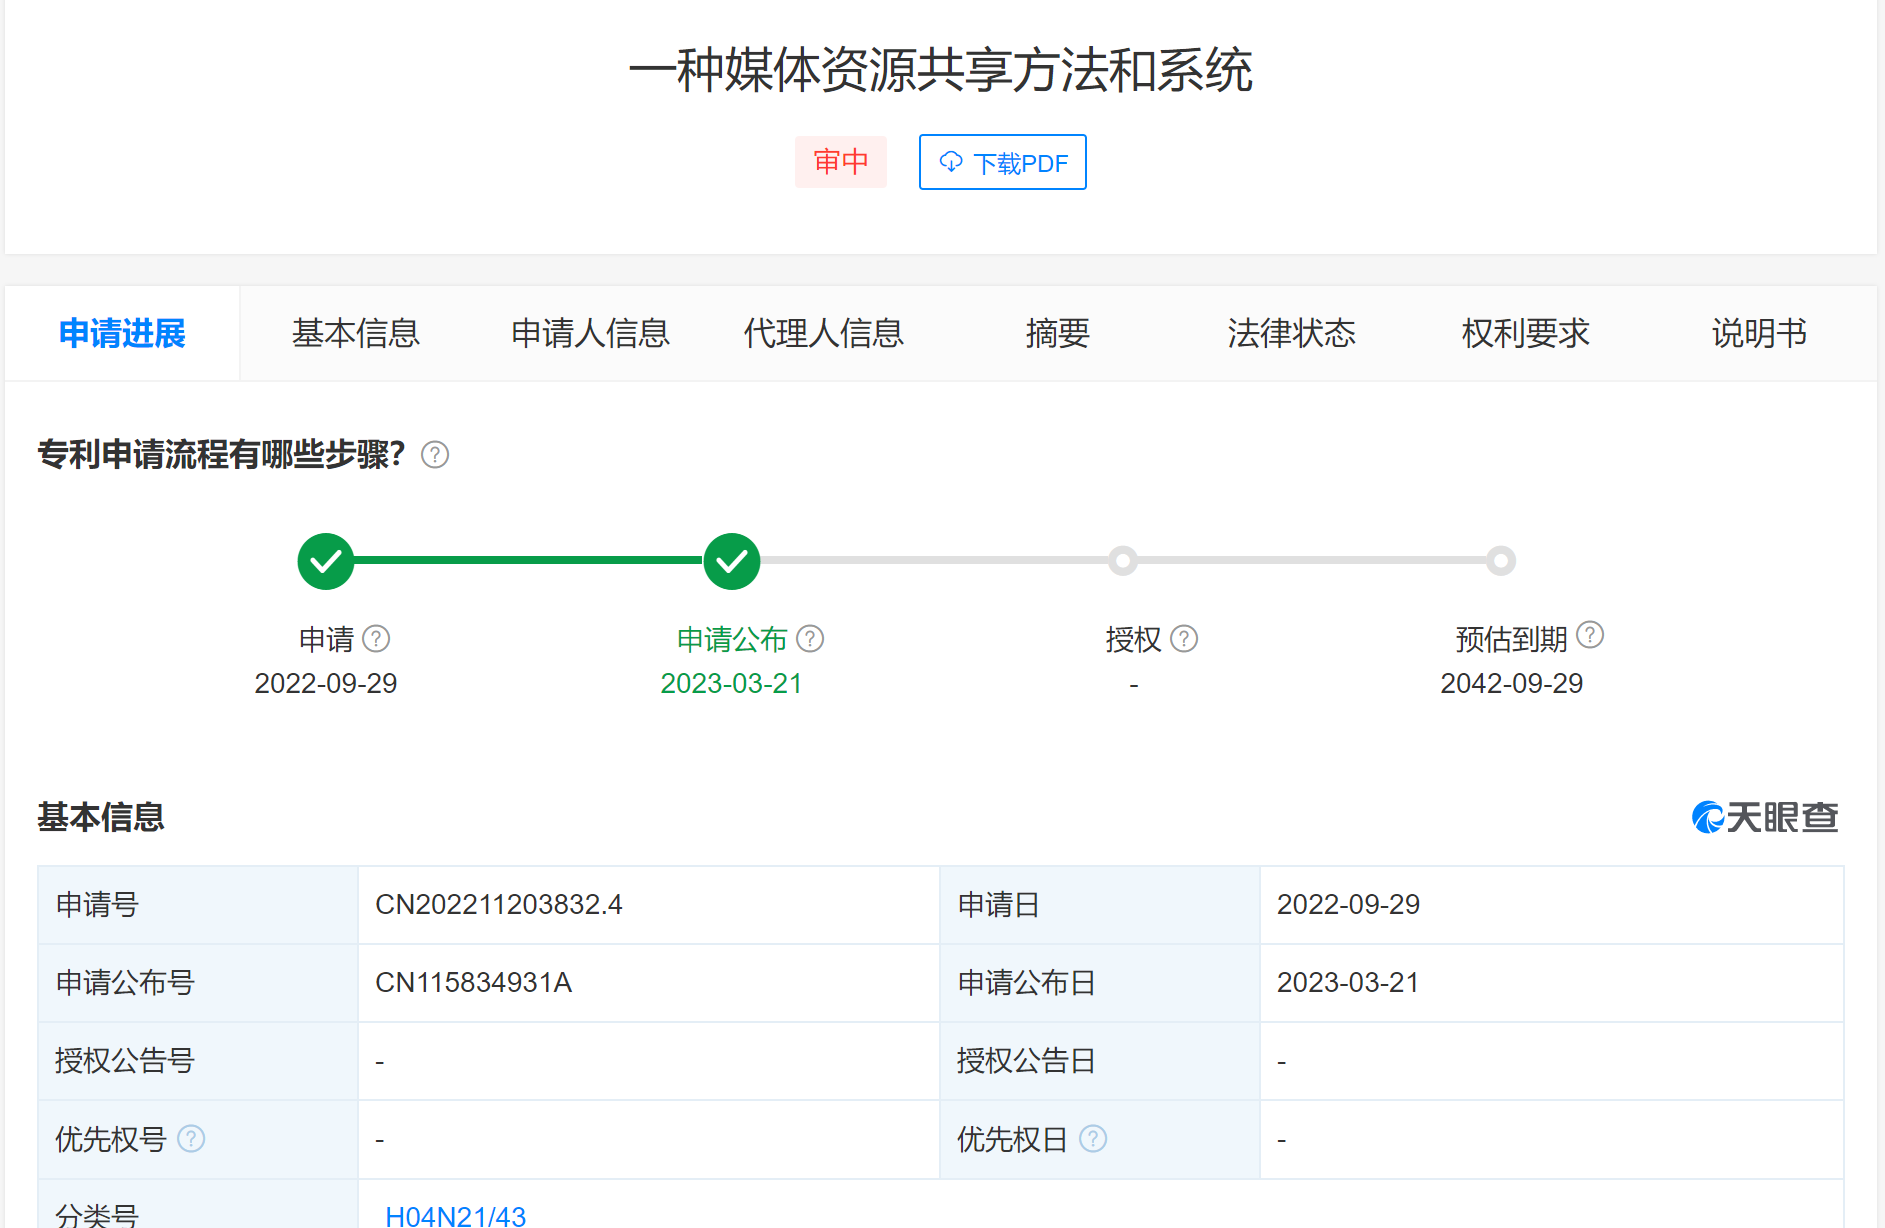This screenshot has width=1885, height=1228.
Task: Click the grey 预估到期 progress marker
Action: (x=1500, y=561)
